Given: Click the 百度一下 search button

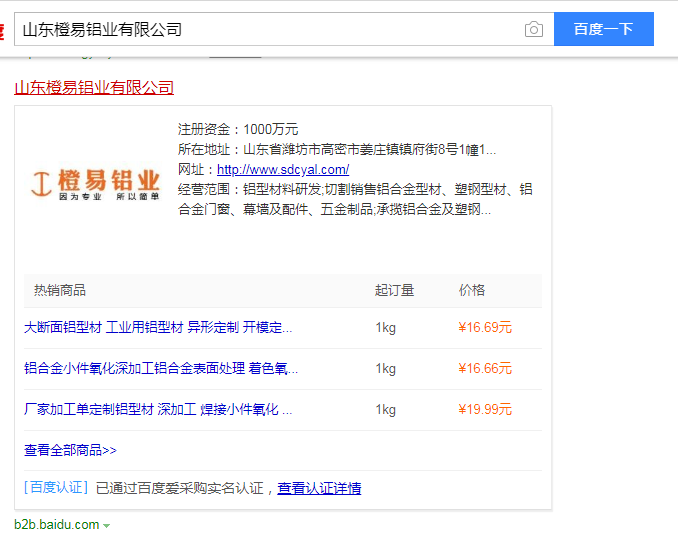Looking at the screenshot, I should [x=603, y=29].
